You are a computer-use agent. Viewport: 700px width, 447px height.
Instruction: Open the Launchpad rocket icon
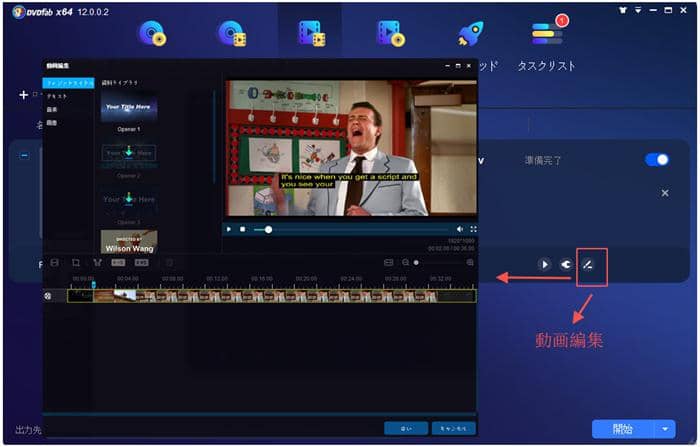[x=470, y=33]
